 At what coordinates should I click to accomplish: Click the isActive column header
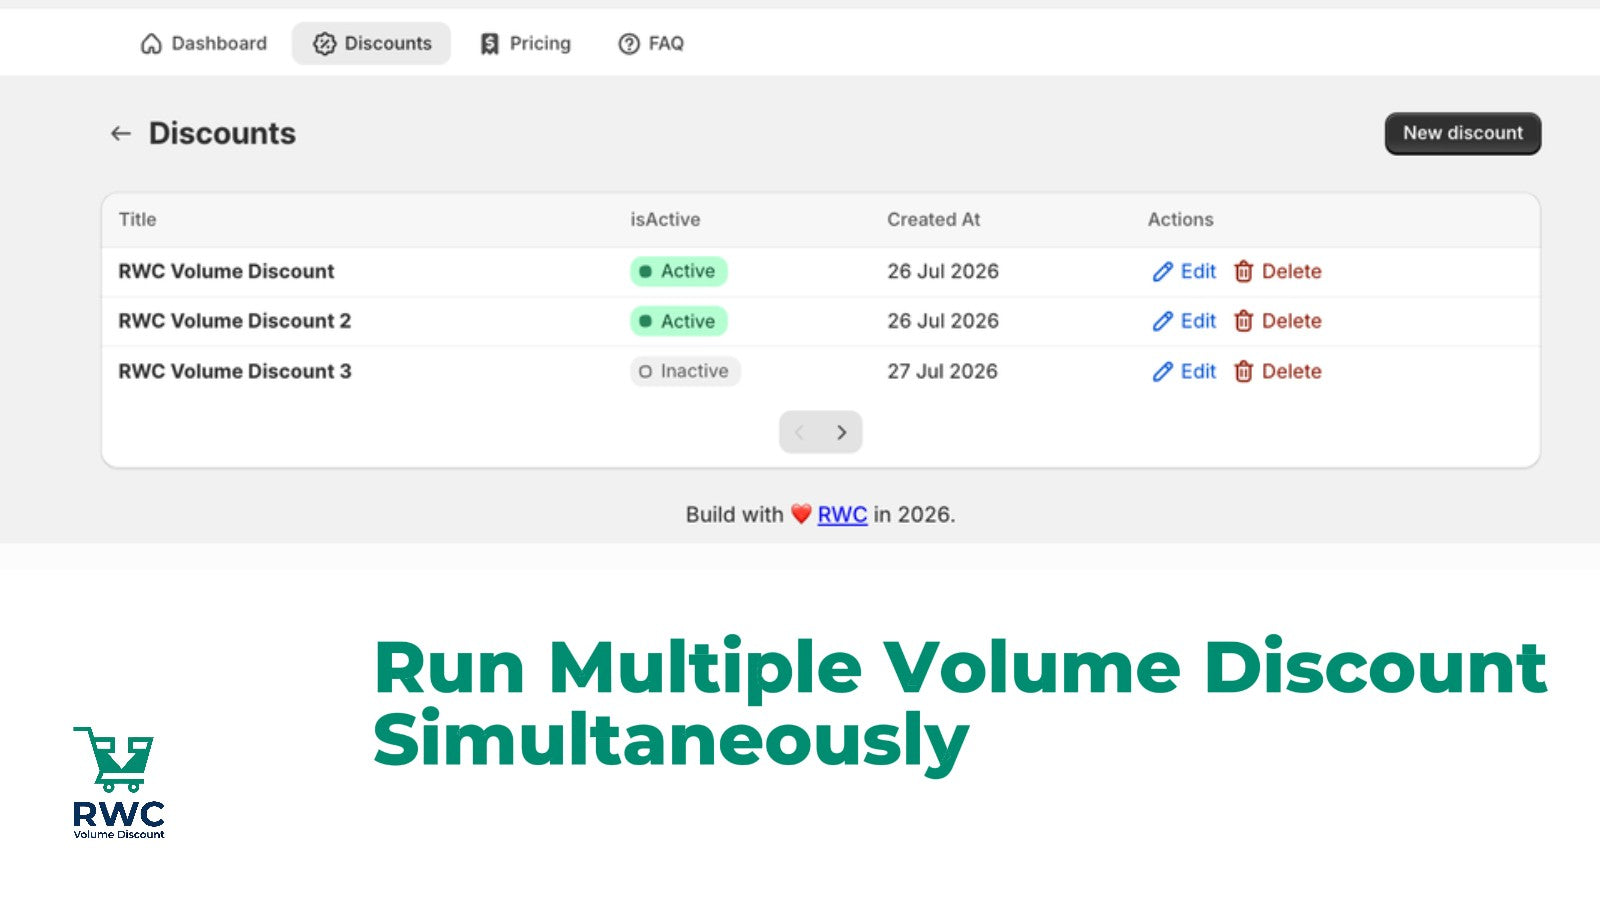coord(665,219)
